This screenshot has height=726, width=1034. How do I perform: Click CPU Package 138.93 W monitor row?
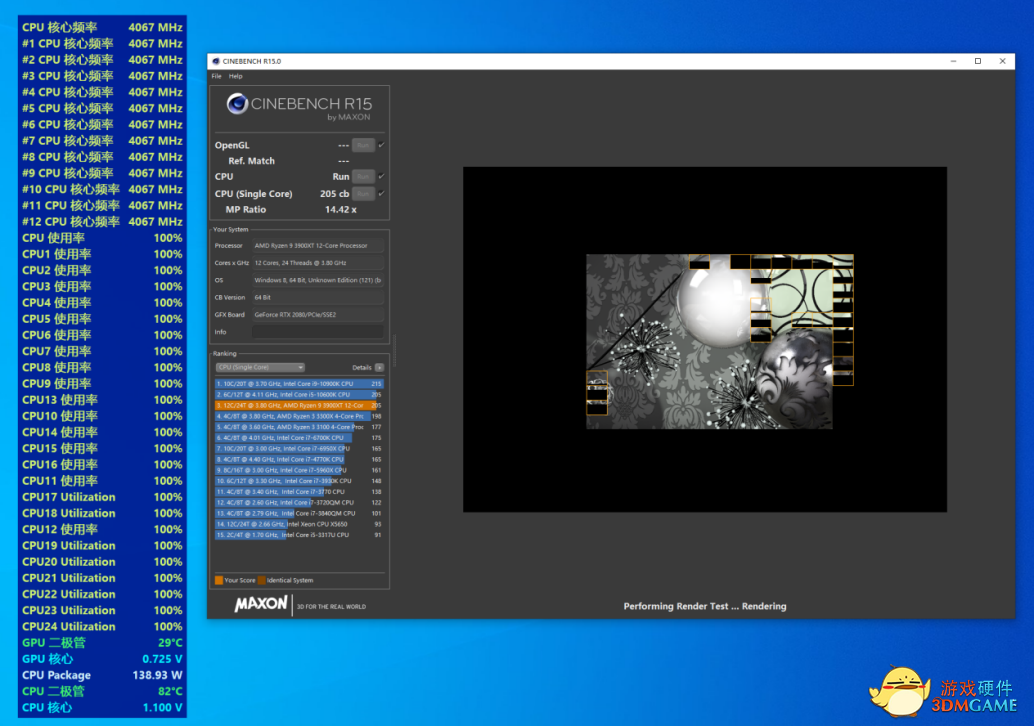click(x=102, y=675)
